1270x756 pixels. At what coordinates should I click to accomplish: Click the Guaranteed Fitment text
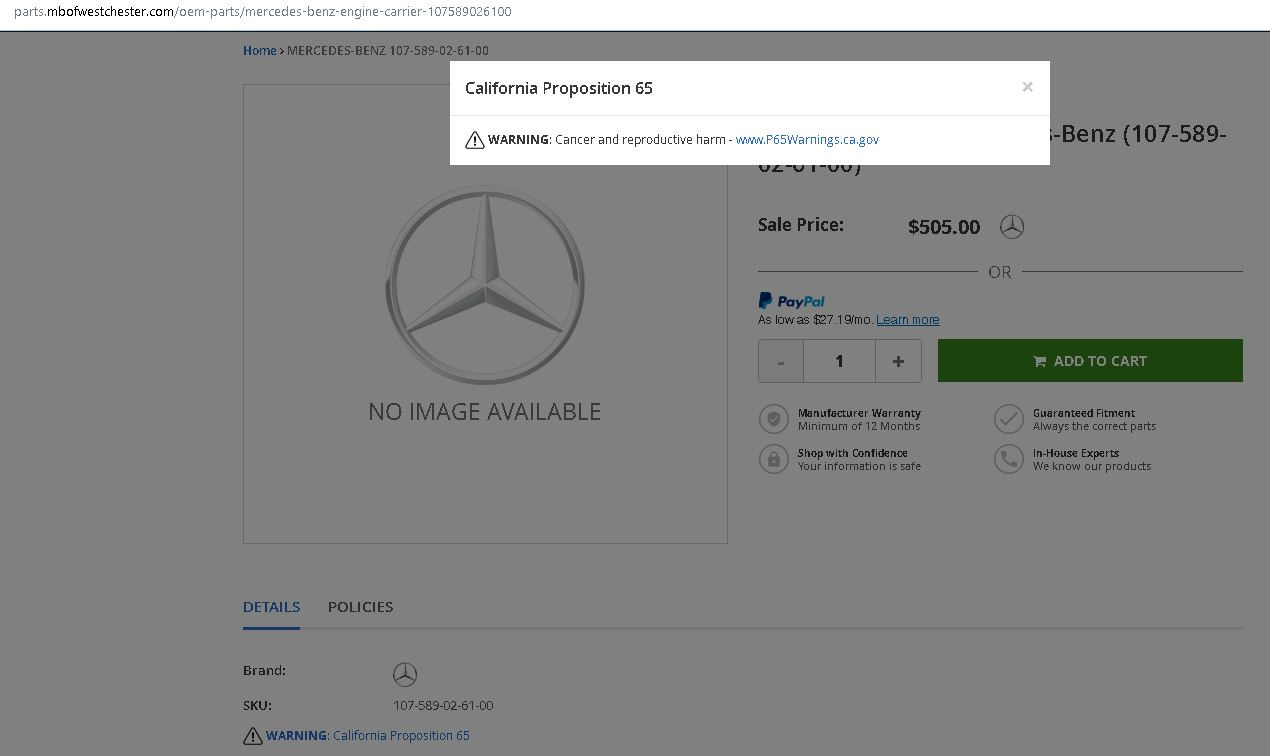(x=1084, y=413)
